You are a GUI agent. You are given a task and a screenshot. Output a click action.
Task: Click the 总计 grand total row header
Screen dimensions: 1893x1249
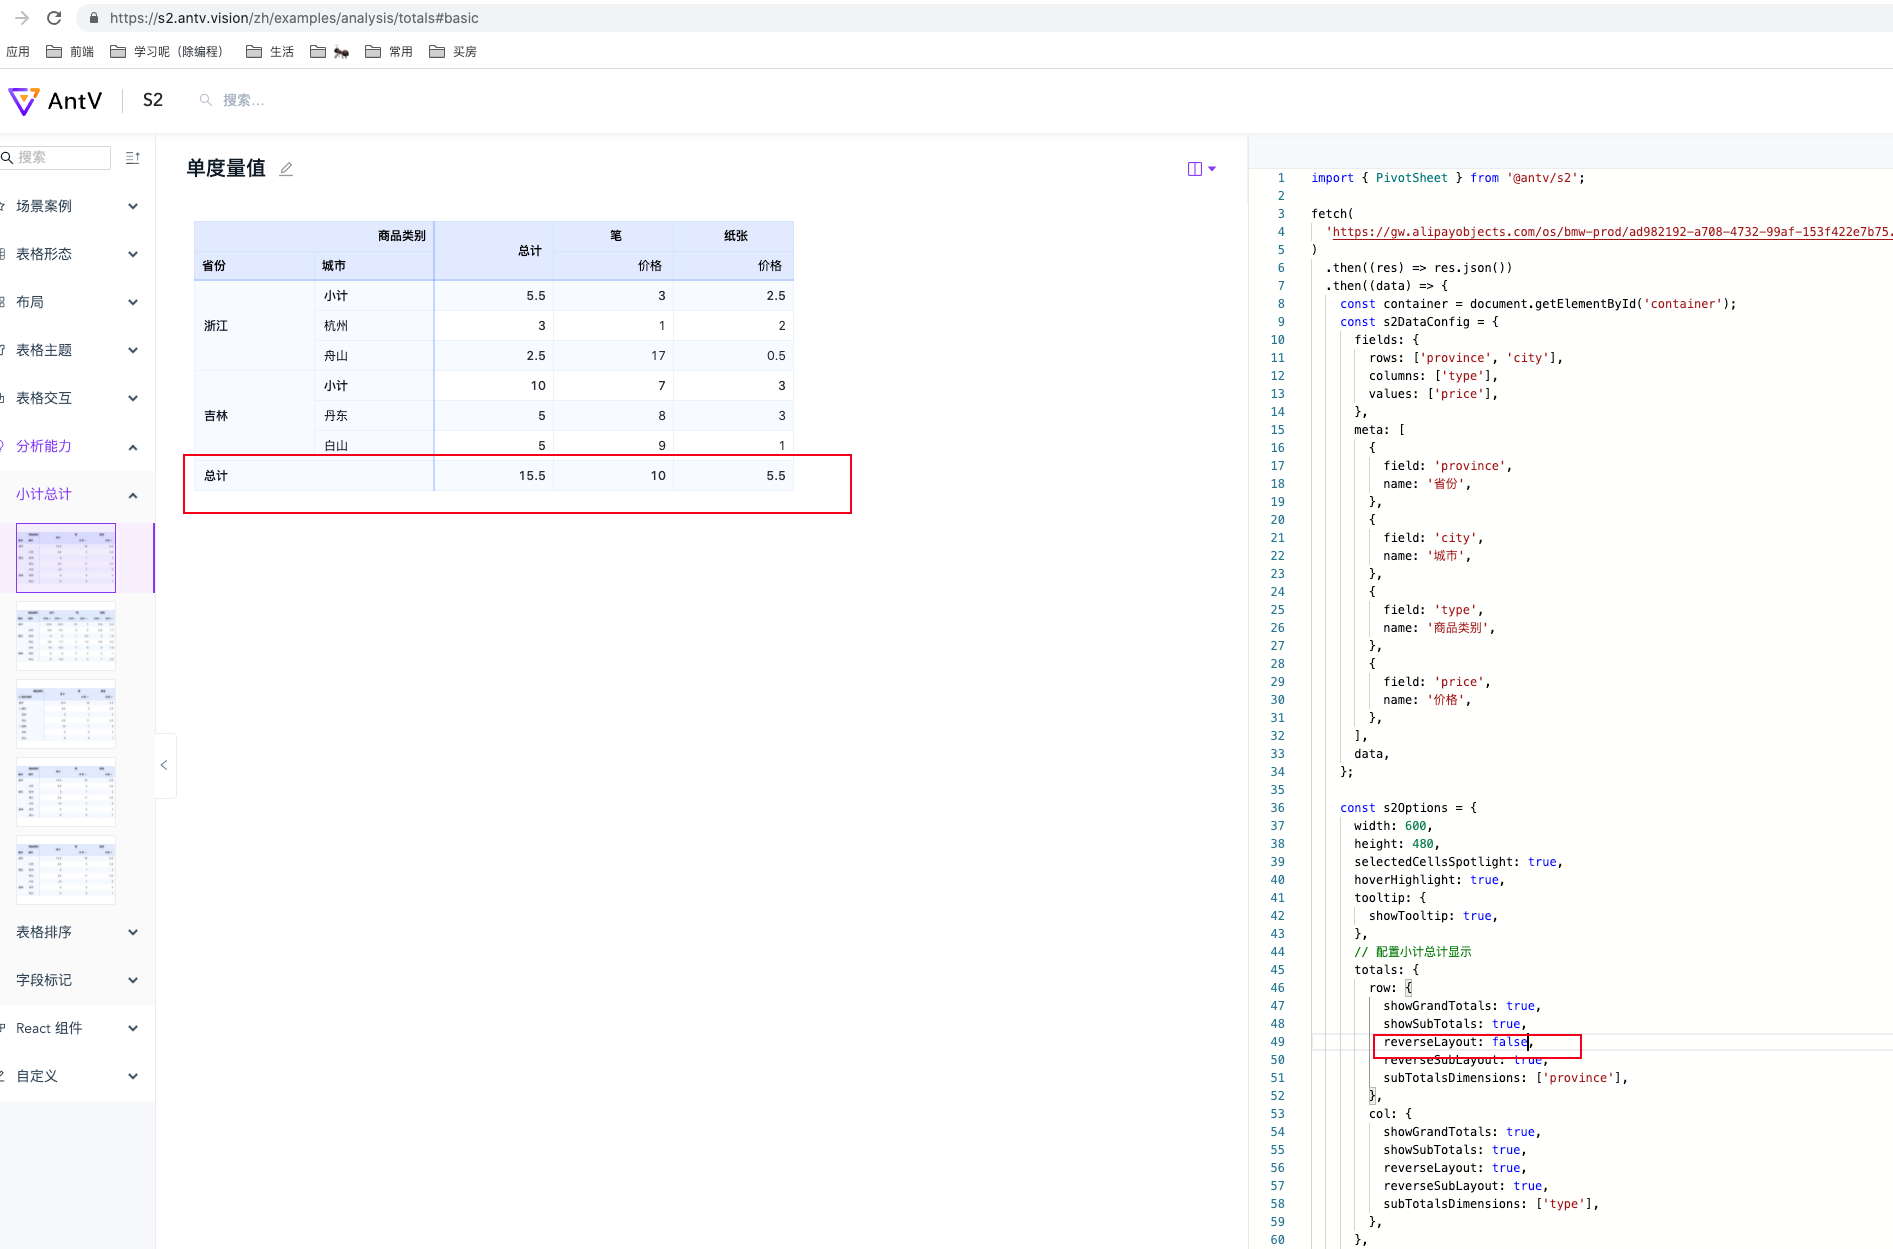click(x=314, y=476)
